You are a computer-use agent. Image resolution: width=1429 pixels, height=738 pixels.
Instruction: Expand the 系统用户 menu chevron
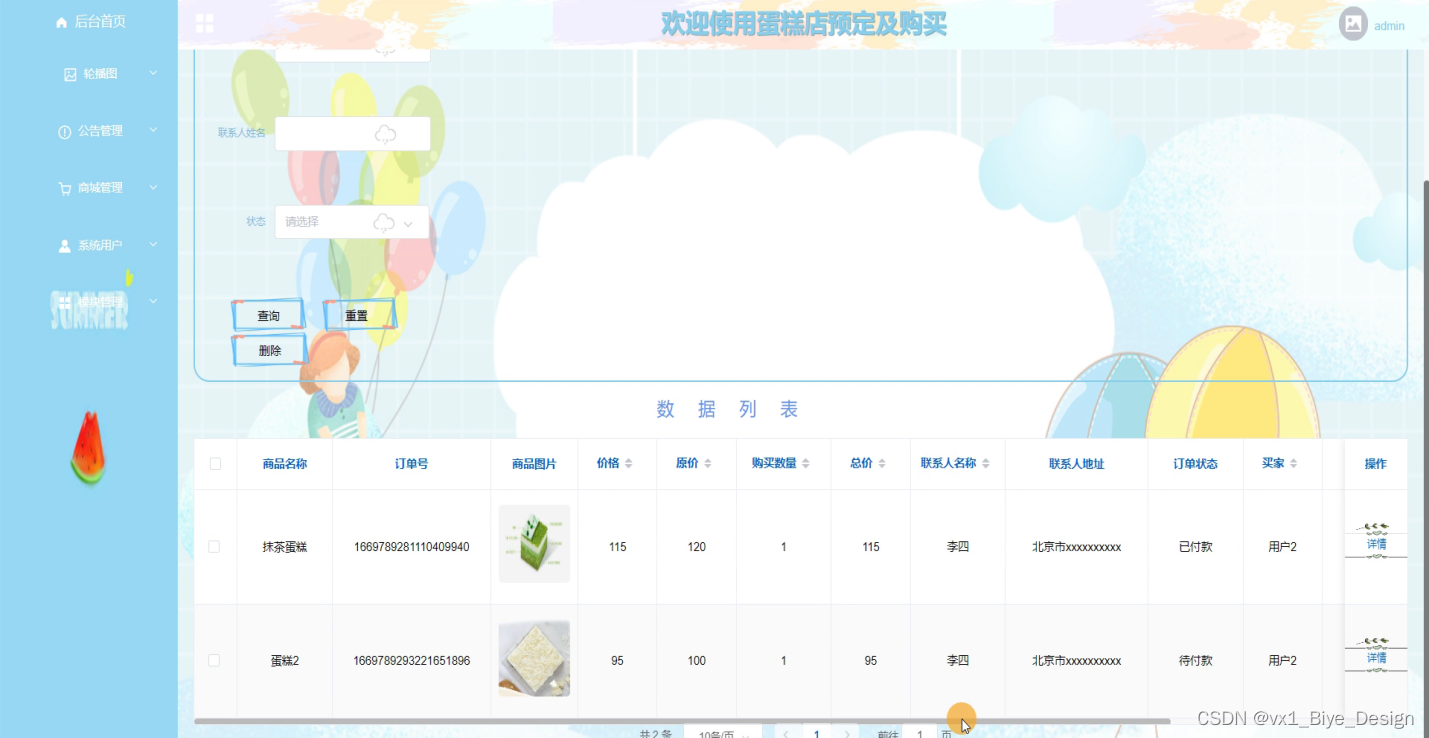[x=153, y=244]
